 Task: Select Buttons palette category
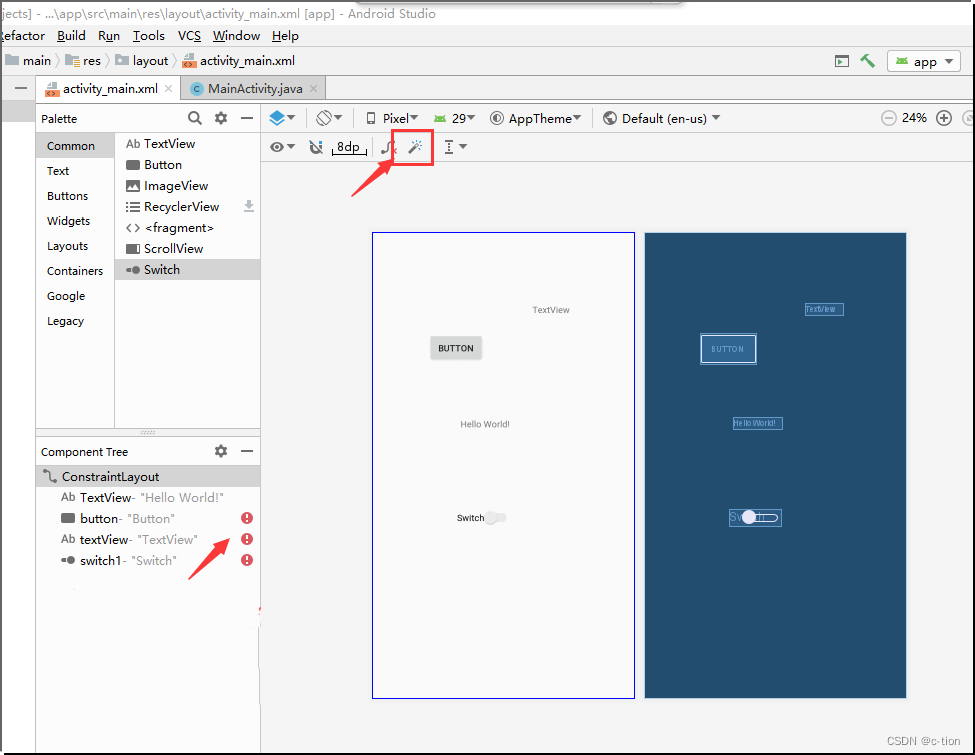coord(75,196)
